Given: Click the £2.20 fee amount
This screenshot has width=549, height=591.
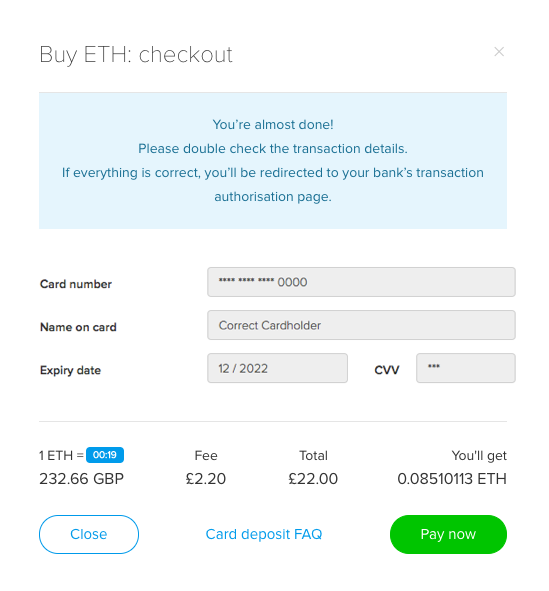Looking at the screenshot, I should click(206, 479).
